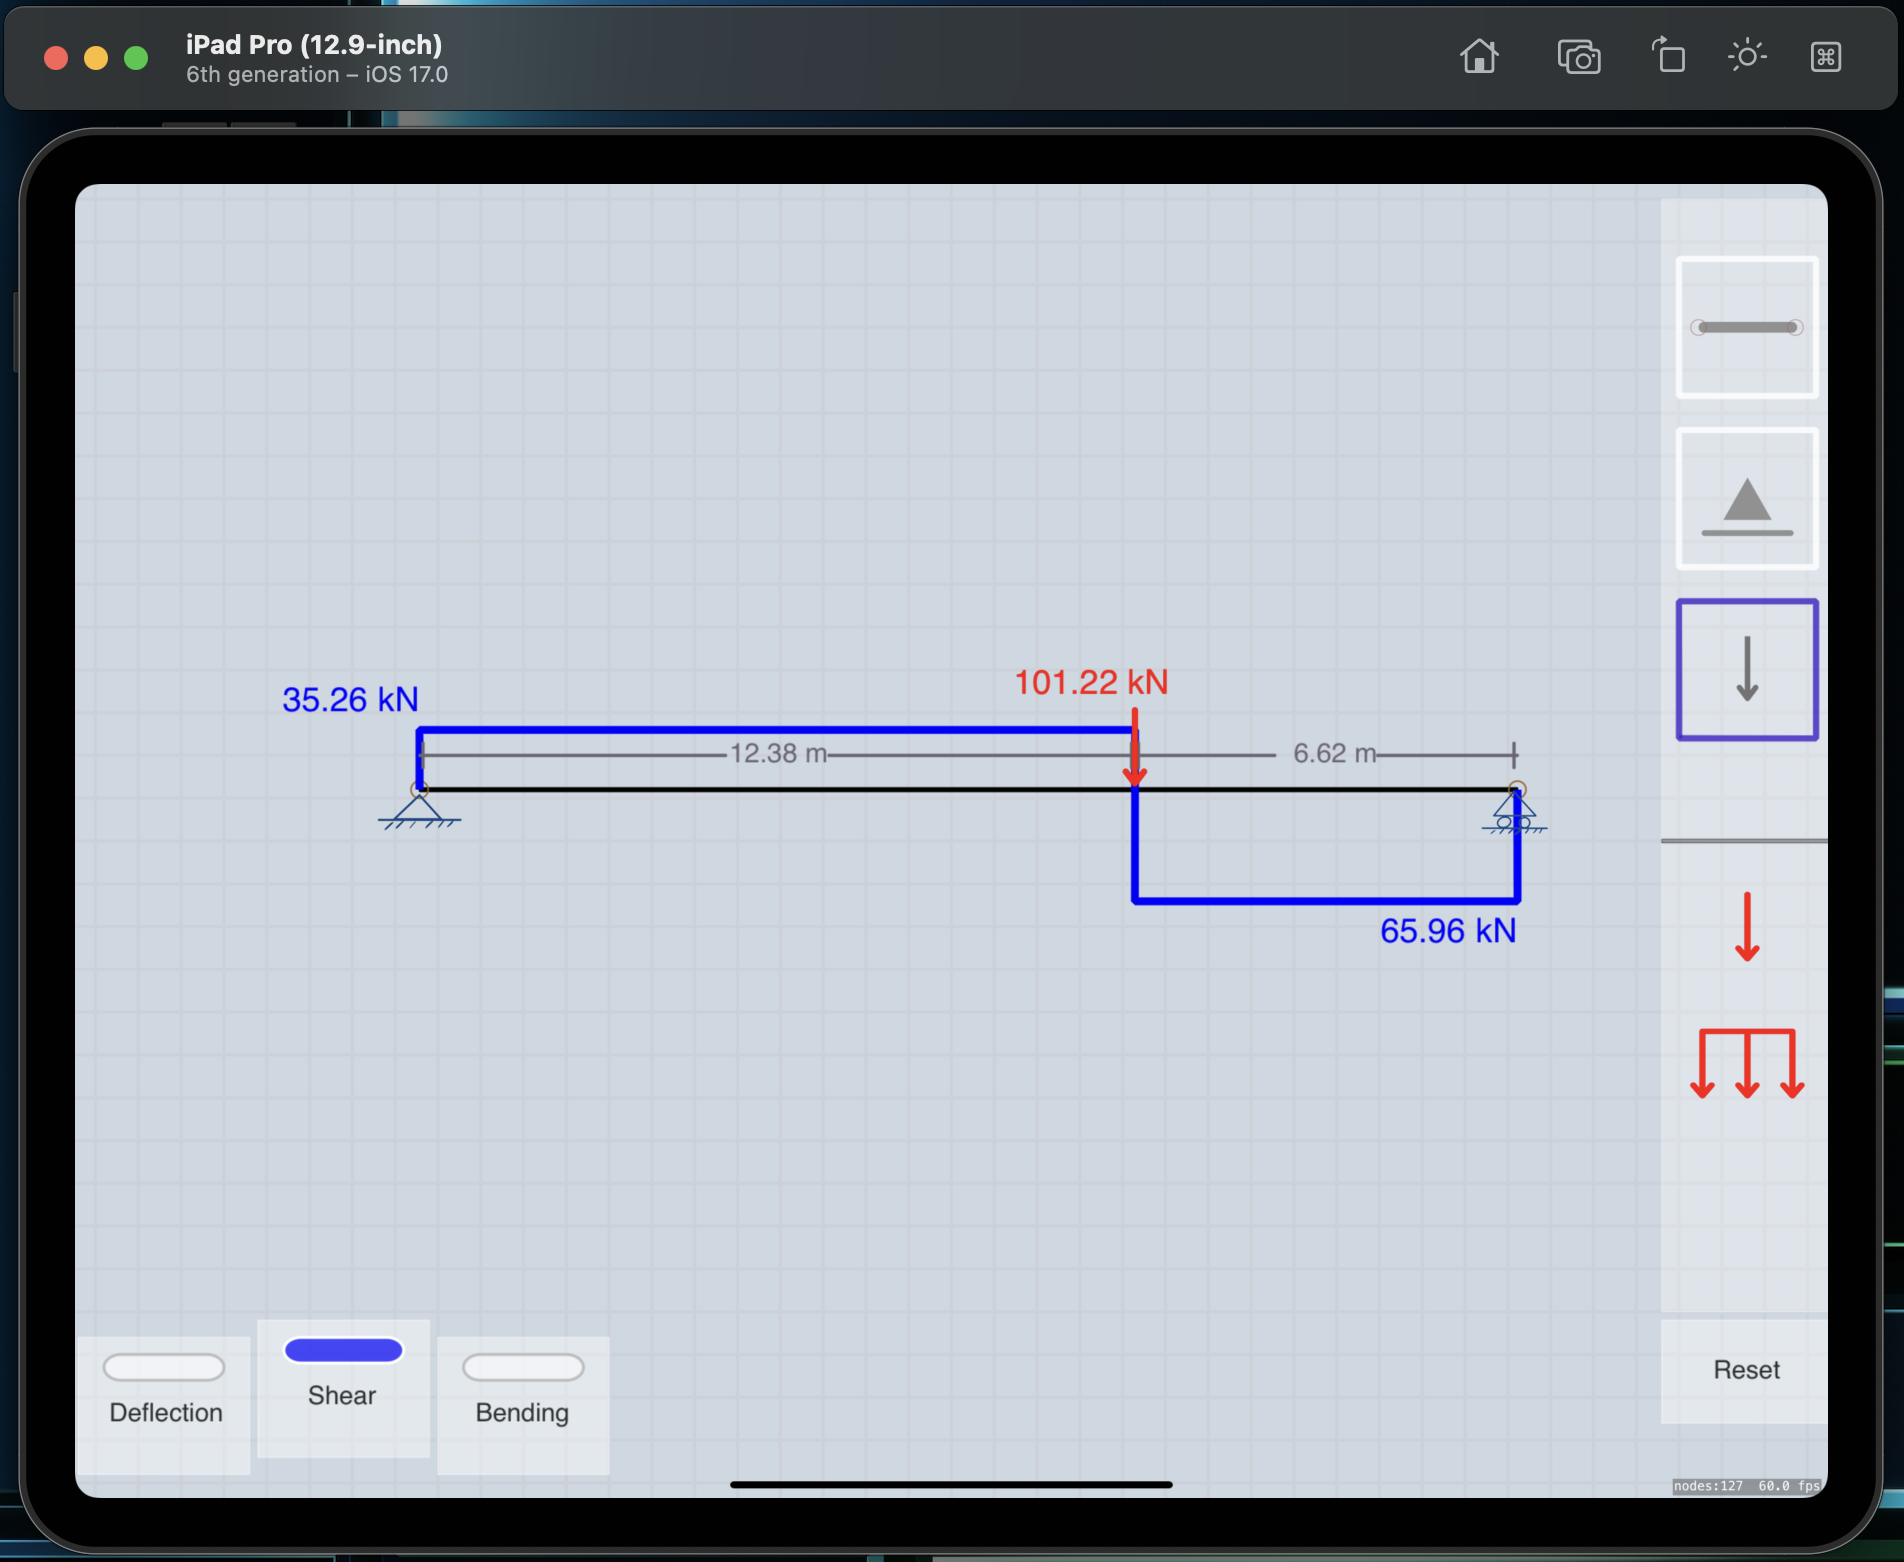The image size is (1904, 1562).
Task: Minimize the simulator window
Action: [96, 58]
